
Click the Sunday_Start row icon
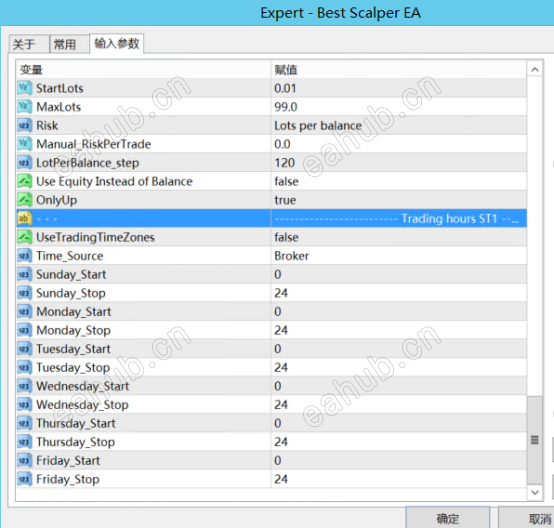tap(24, 274)
